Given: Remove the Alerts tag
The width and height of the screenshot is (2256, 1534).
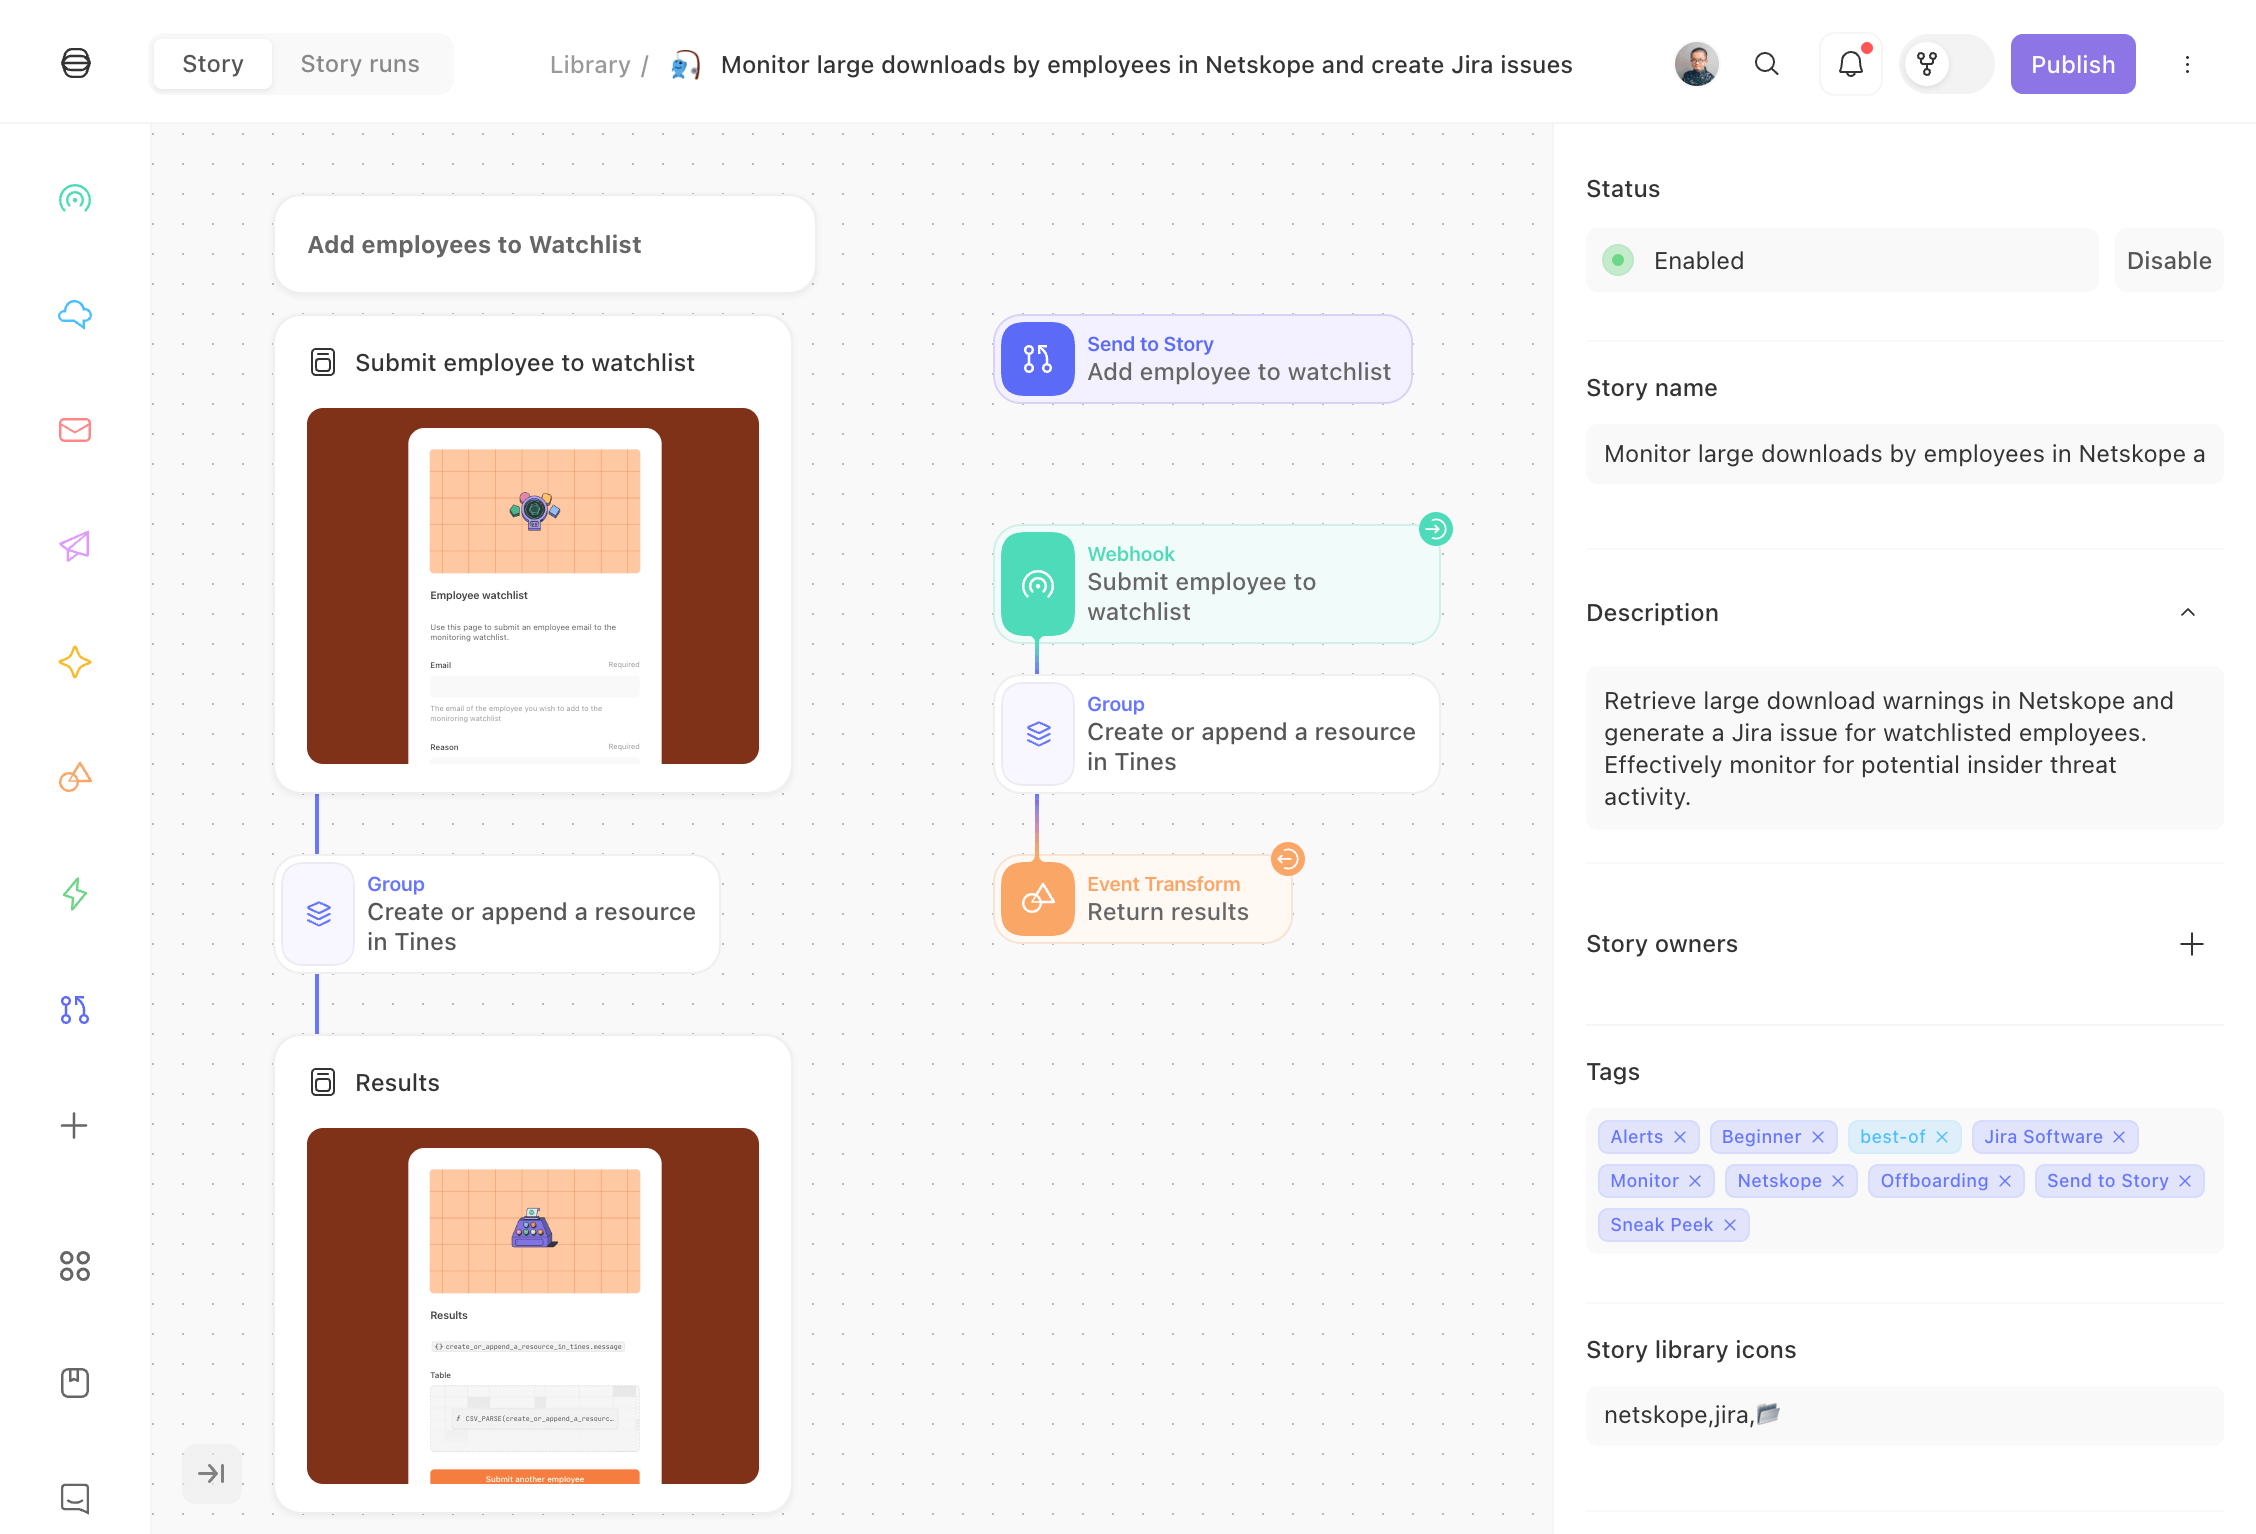Looking at the screenshot, I should click(1680, 1137).
